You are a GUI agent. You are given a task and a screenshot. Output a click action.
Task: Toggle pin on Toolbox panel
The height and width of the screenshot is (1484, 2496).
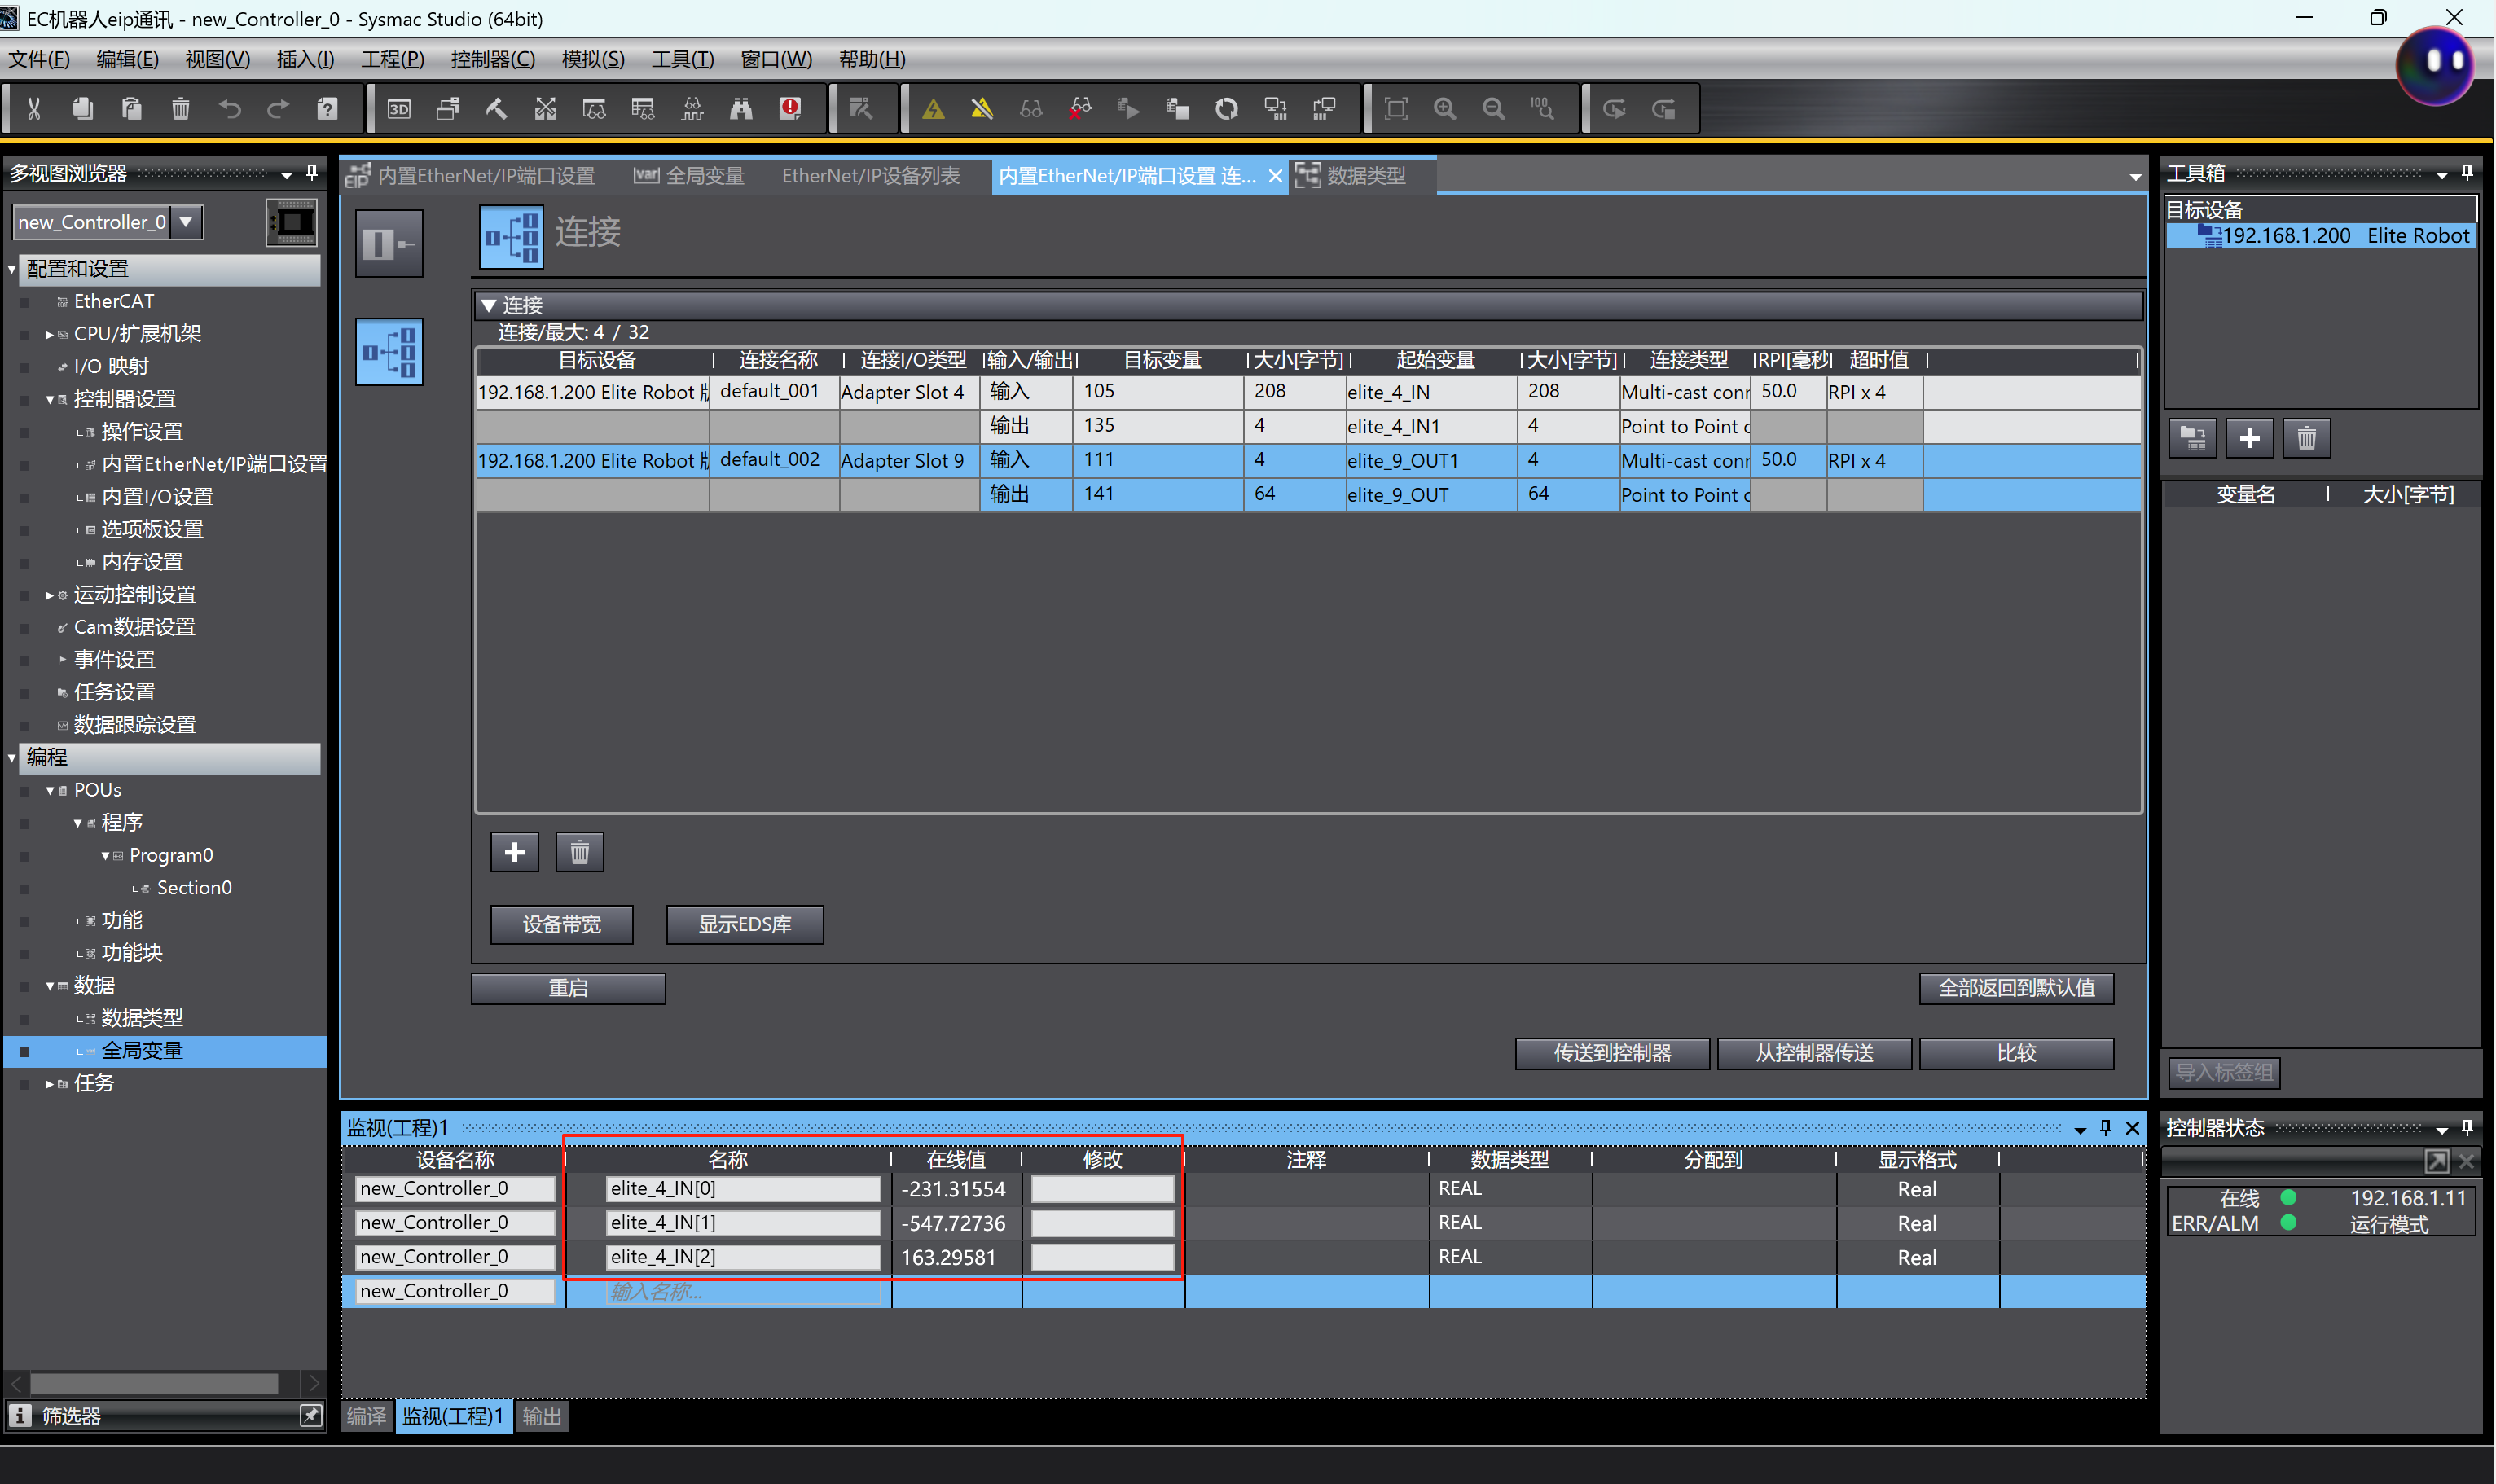2467,173
